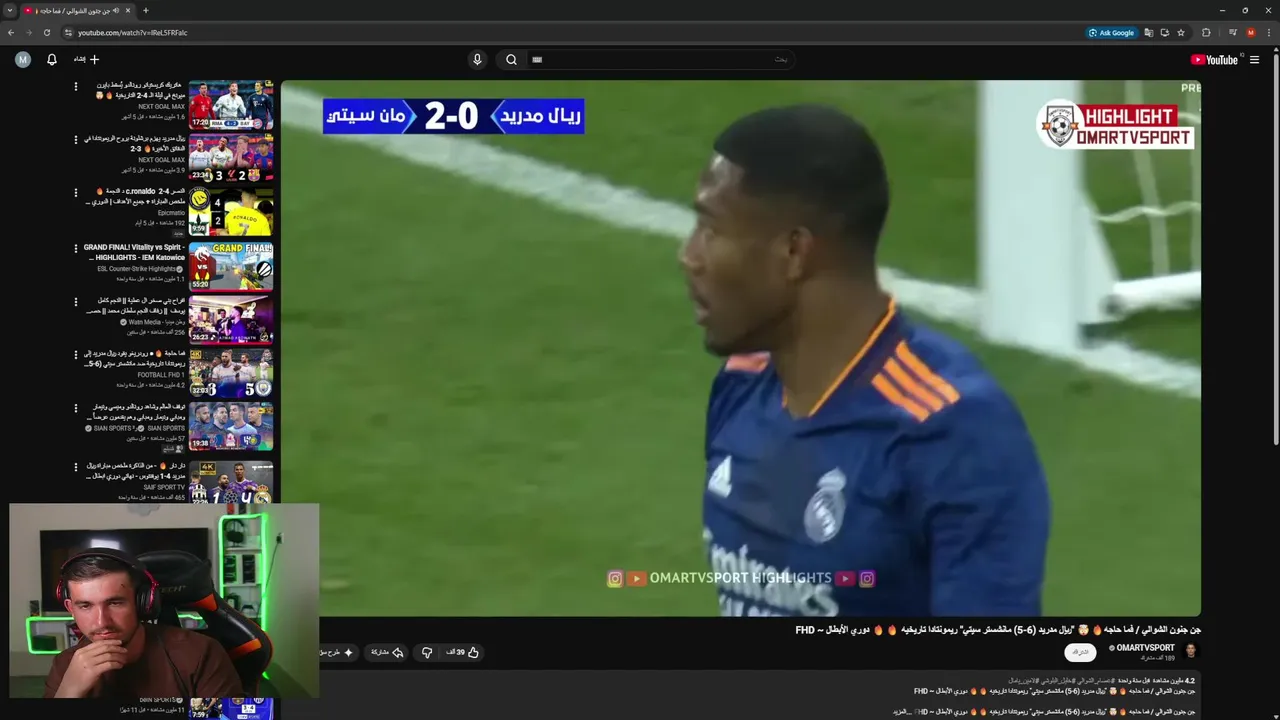
Task: Start voice search with the microphone icon
Action: click(x=477, y=60)
